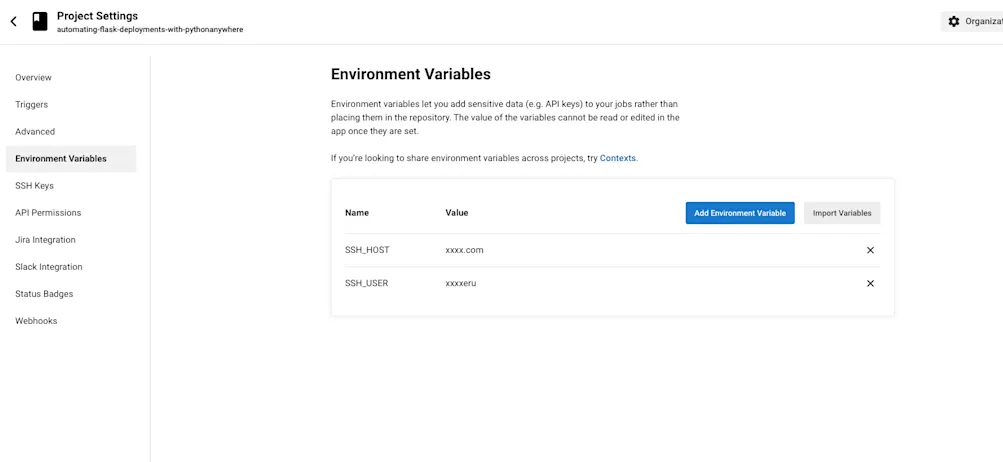Follow the Contexts link

point(617,158)
